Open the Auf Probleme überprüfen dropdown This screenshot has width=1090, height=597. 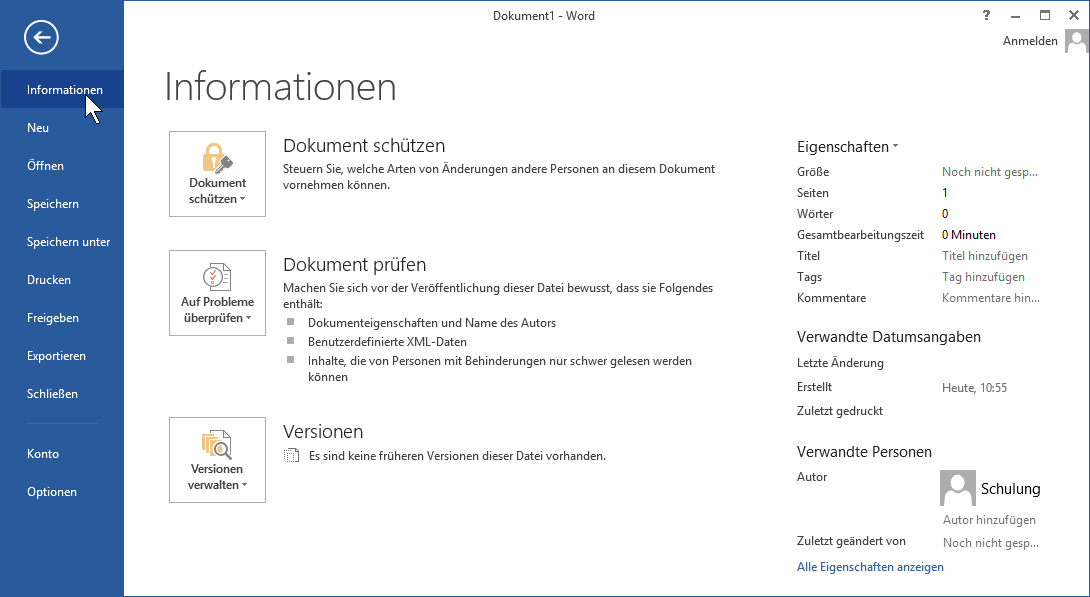pyautogui.click(x=217, y=309)
